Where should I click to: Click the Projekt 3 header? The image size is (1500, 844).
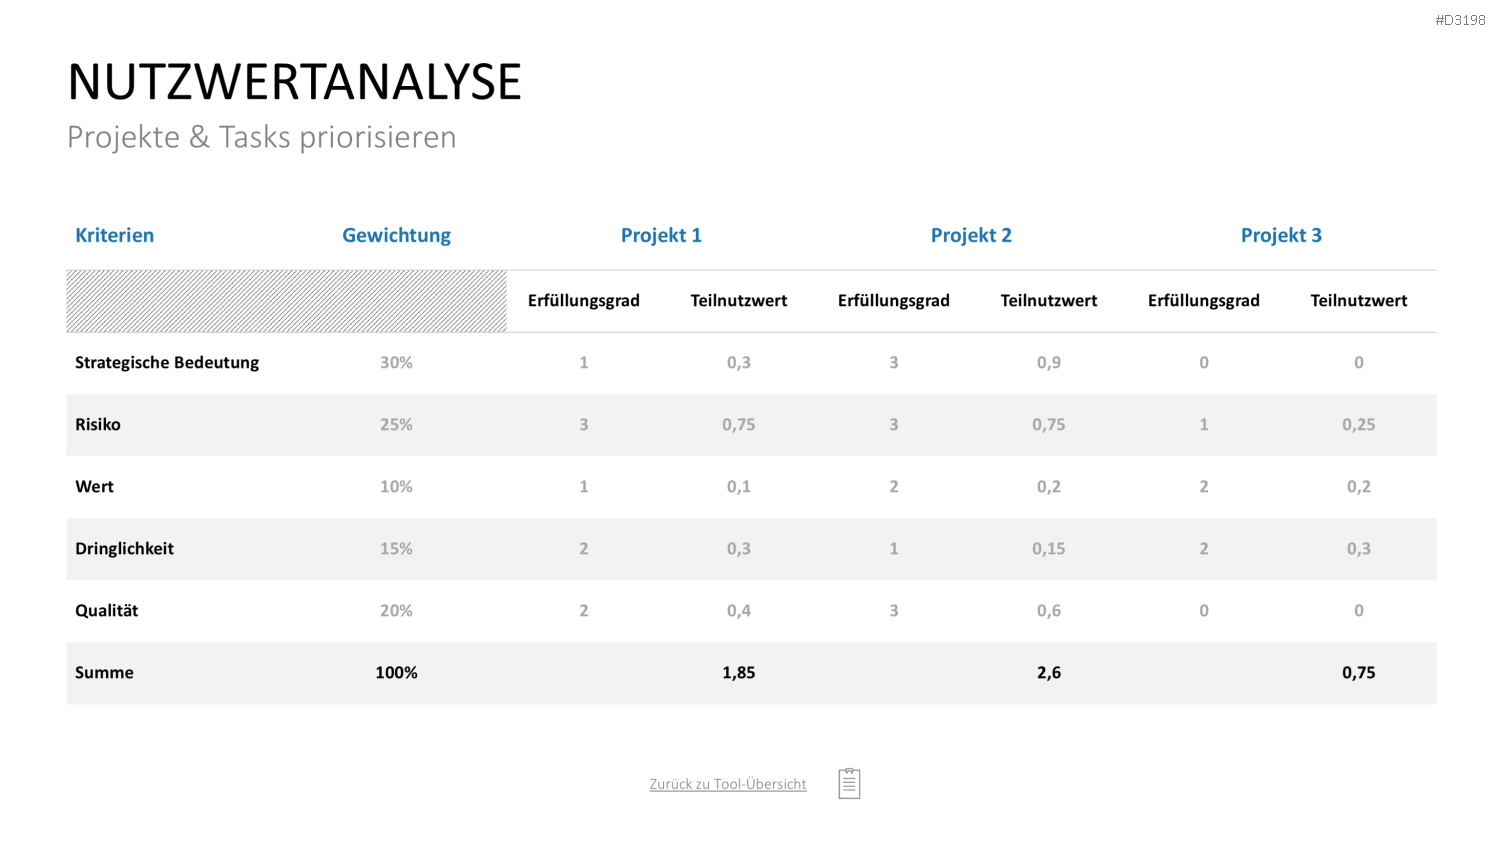click(1281, 235)
